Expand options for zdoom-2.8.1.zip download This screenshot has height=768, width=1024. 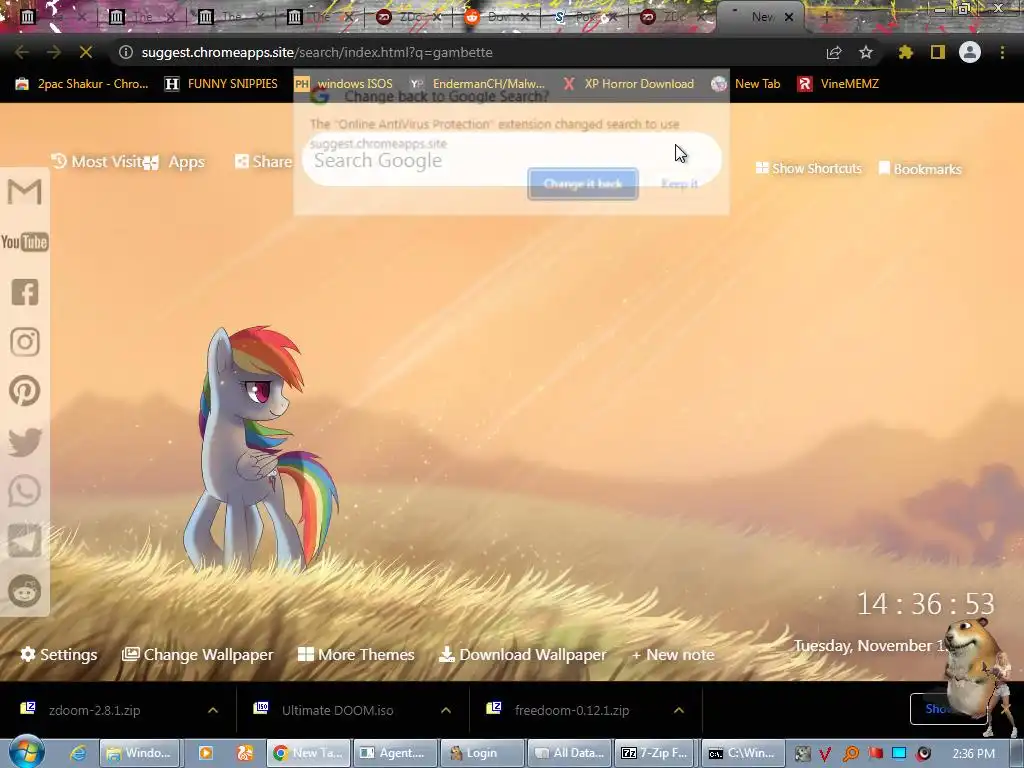pyautogui.click(x=213, y=710)
